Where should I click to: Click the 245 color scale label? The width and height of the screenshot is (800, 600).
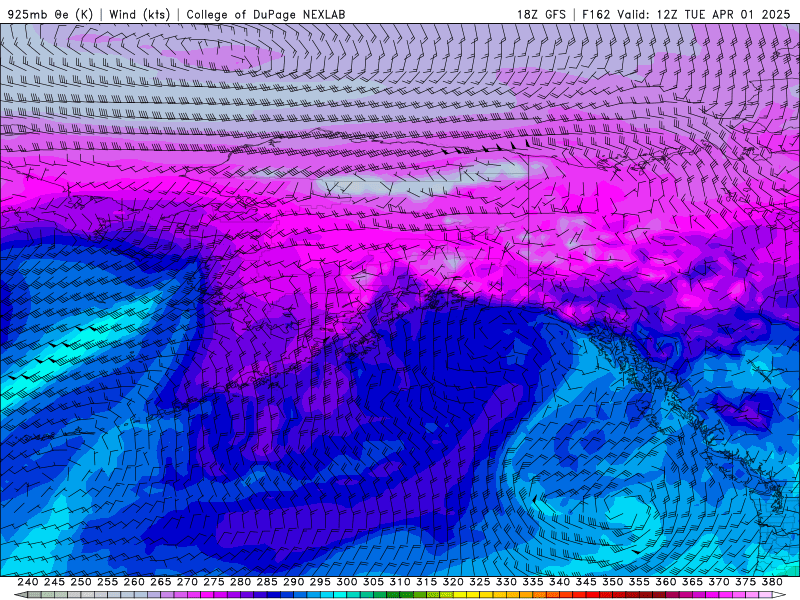point(54,582)
